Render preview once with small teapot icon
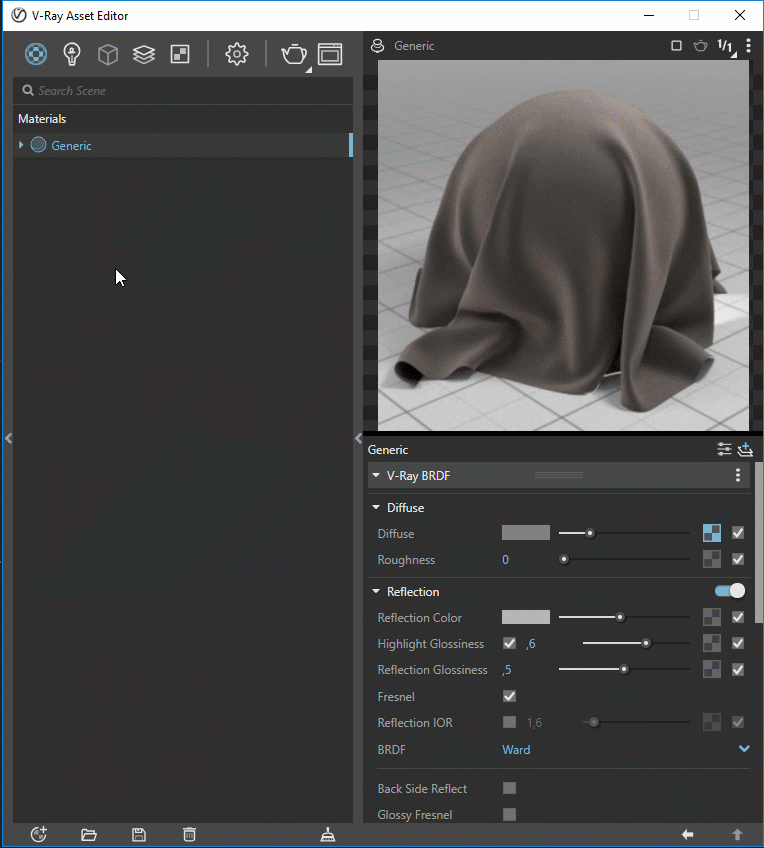The width and height of the screenshot is (764, 848). pos(700,45)
